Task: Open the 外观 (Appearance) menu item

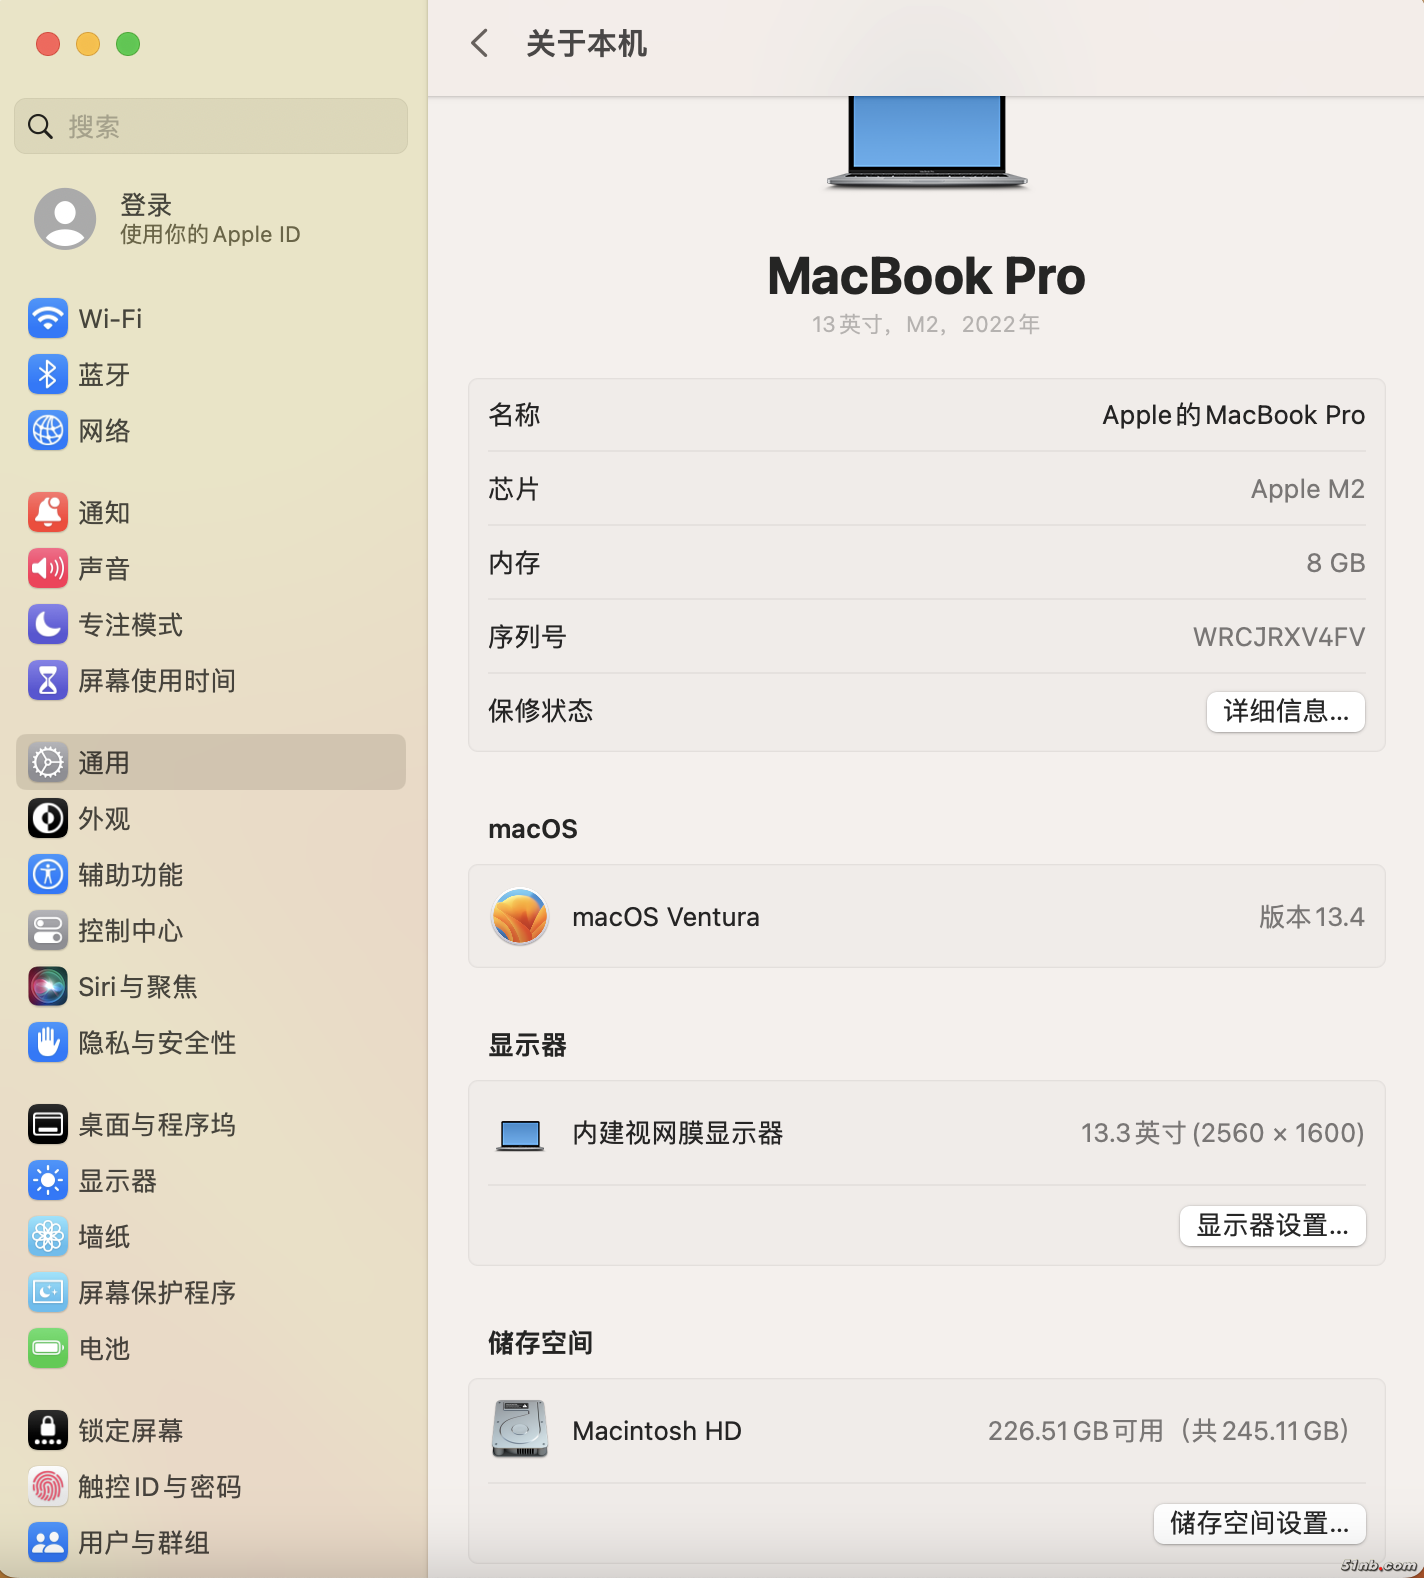Action: 105,819
